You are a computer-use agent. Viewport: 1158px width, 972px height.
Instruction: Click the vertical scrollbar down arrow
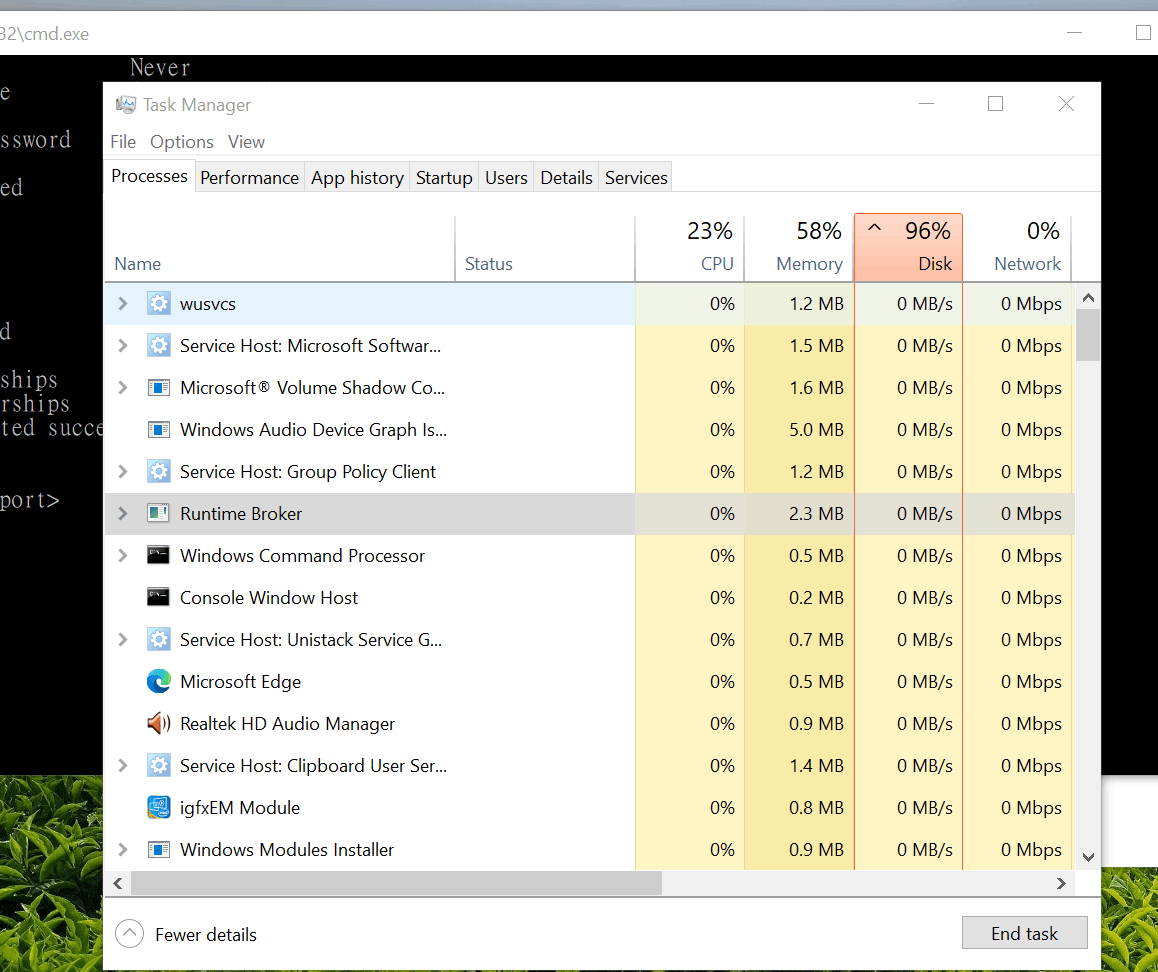coord(1088,858)
